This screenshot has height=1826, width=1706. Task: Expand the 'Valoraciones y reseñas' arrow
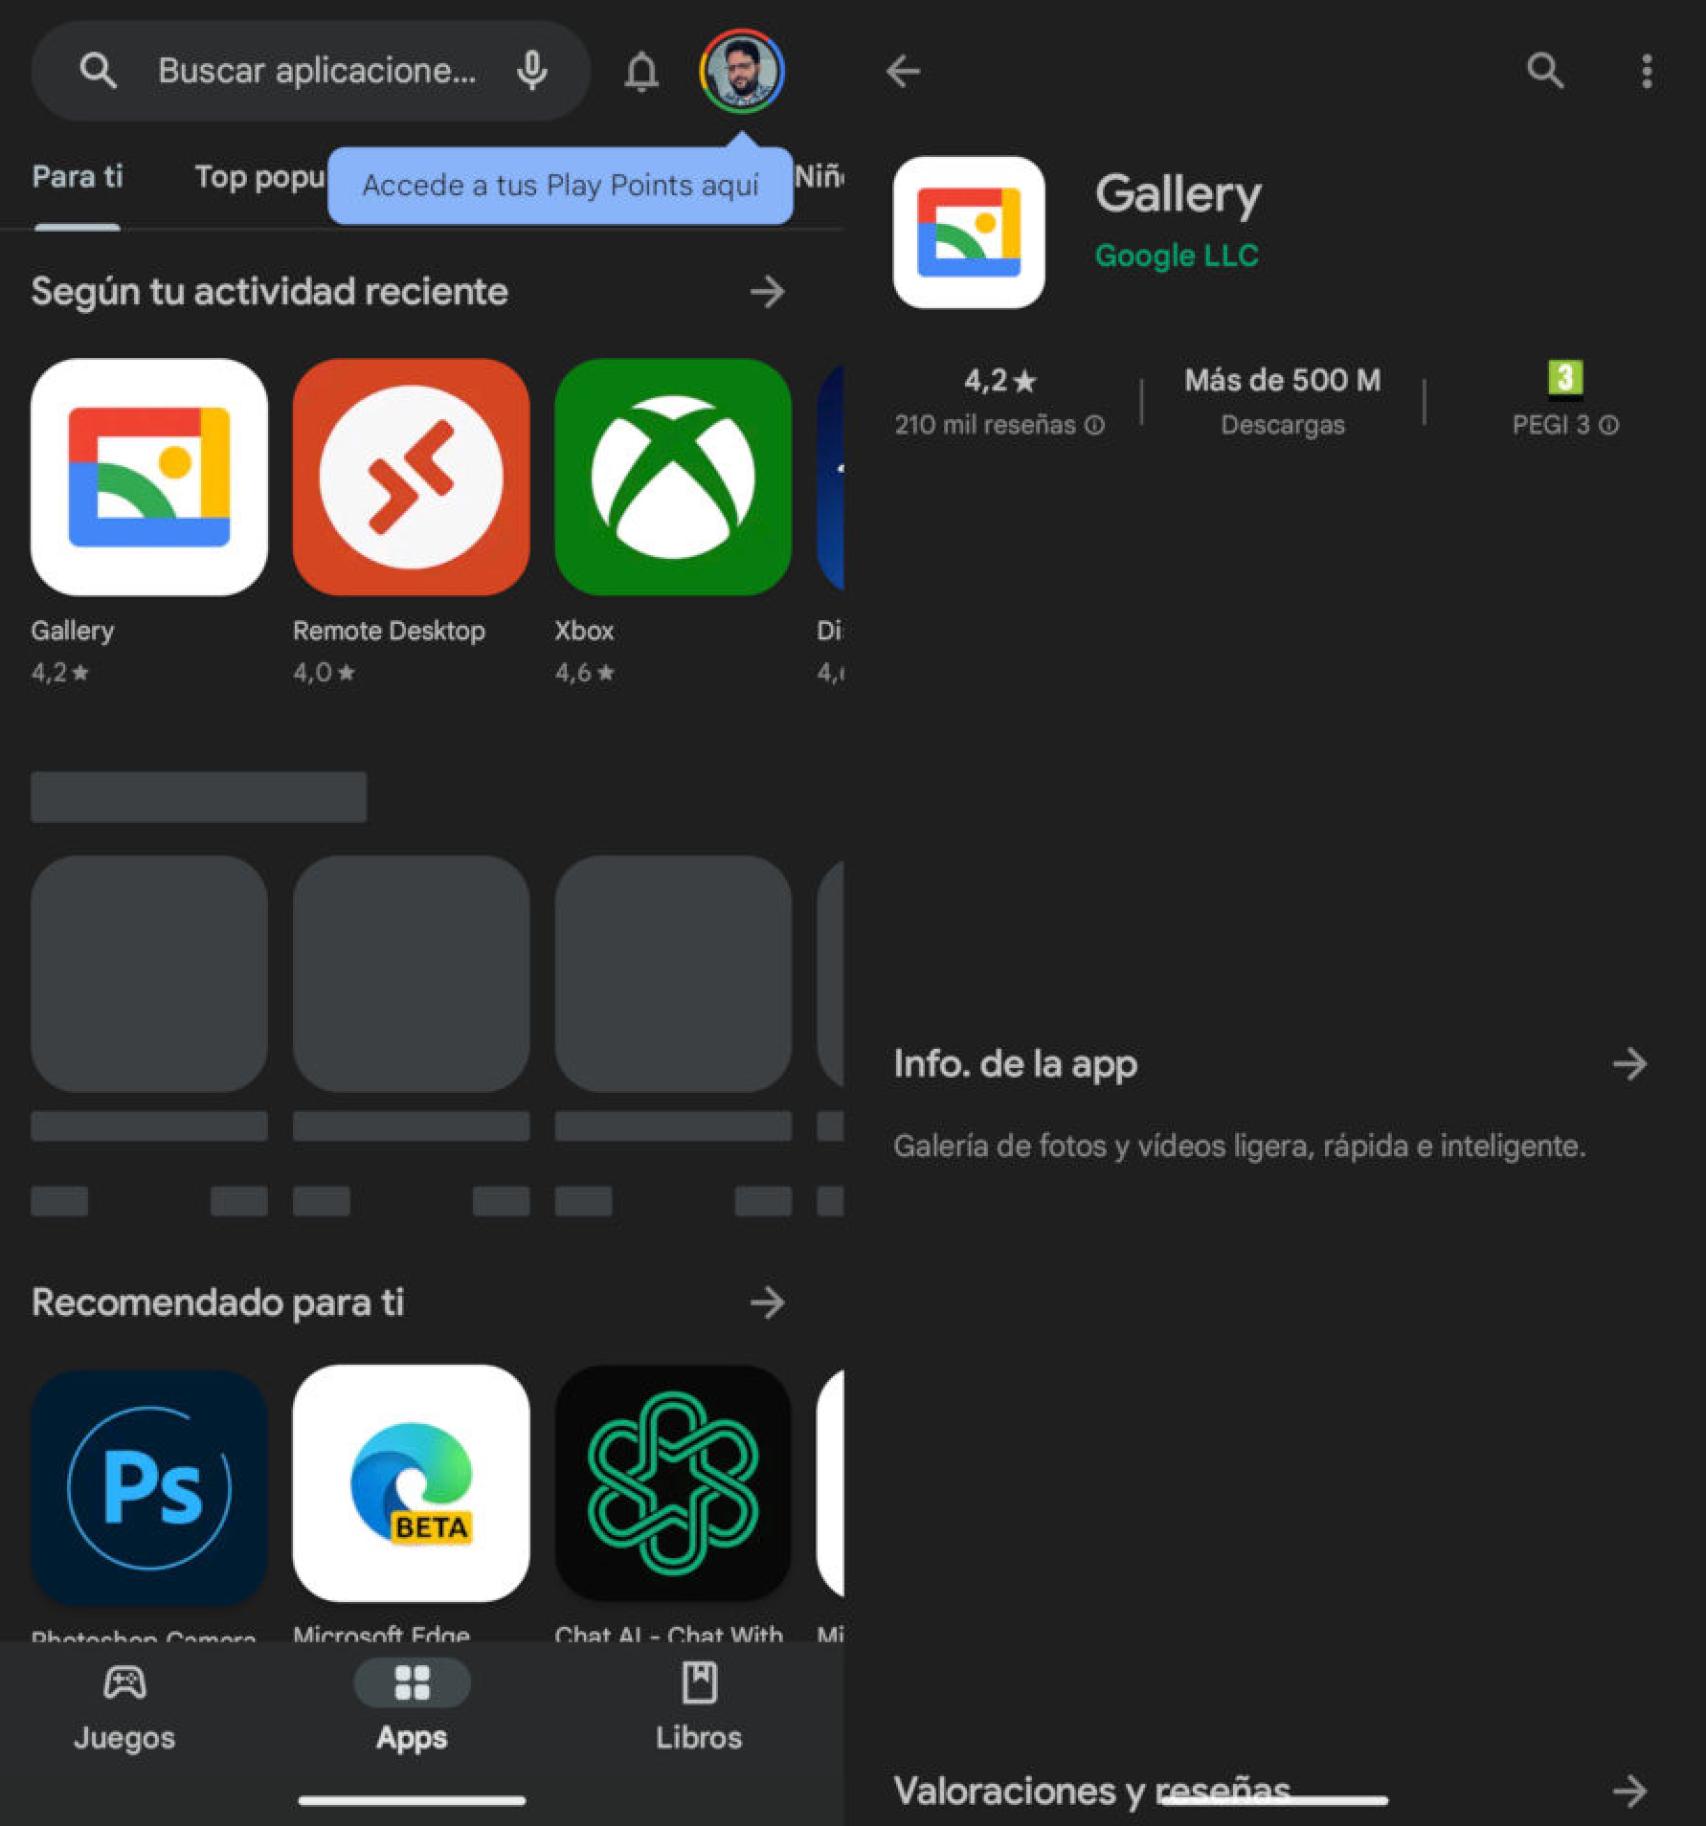(x=1629, y=1791)
